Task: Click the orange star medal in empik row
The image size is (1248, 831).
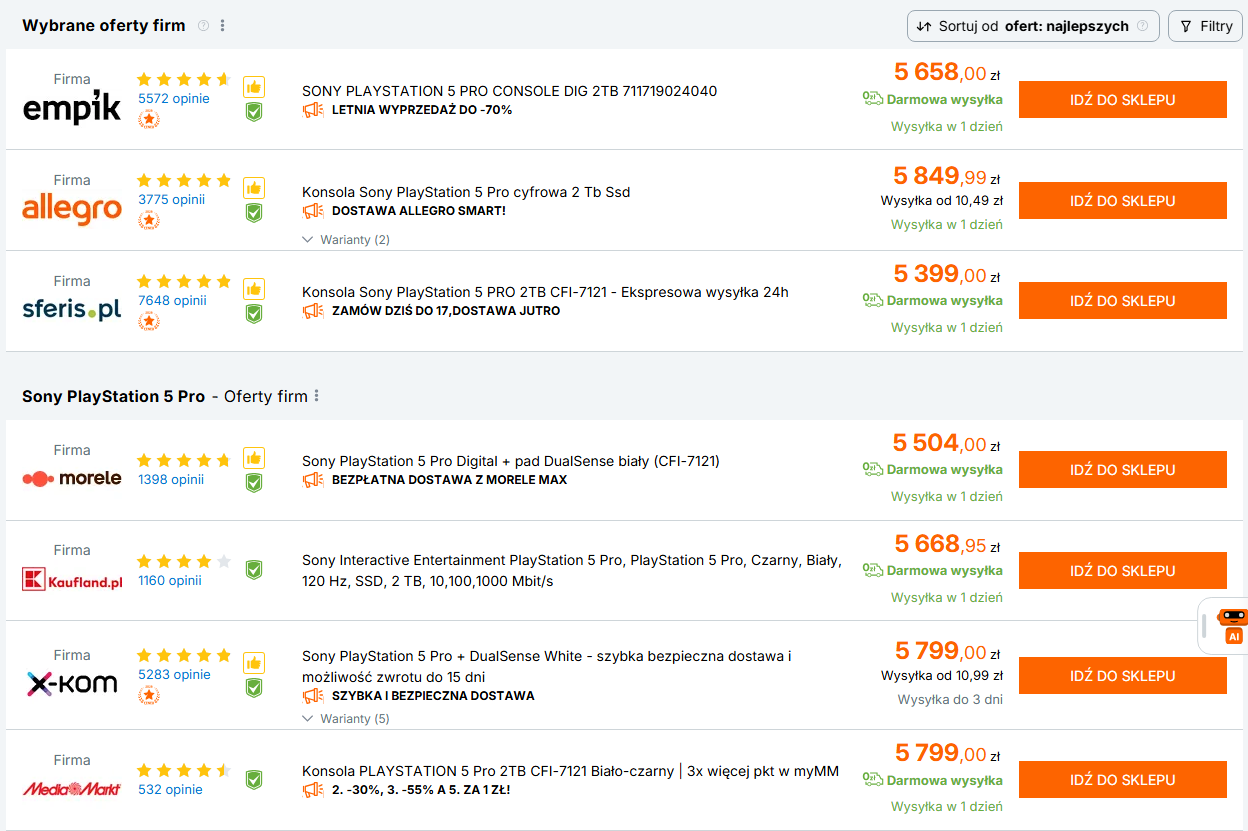Action: 149,119
